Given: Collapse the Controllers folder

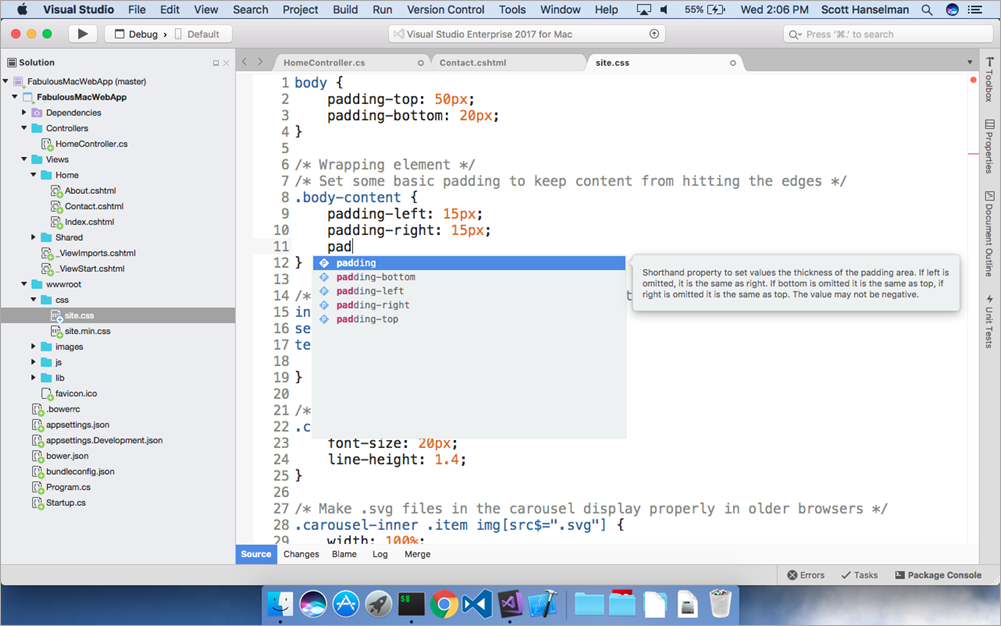Looking at the screenshot, I should pos(24,128).
